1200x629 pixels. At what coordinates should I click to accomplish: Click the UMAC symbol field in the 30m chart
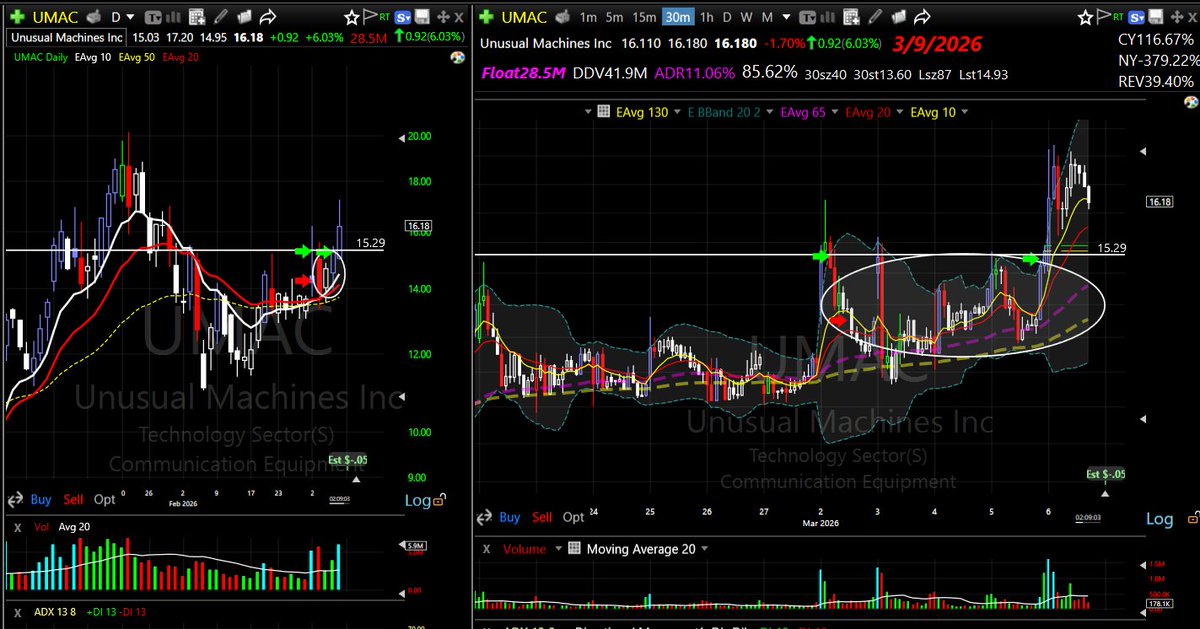click(x=524, y=17)
